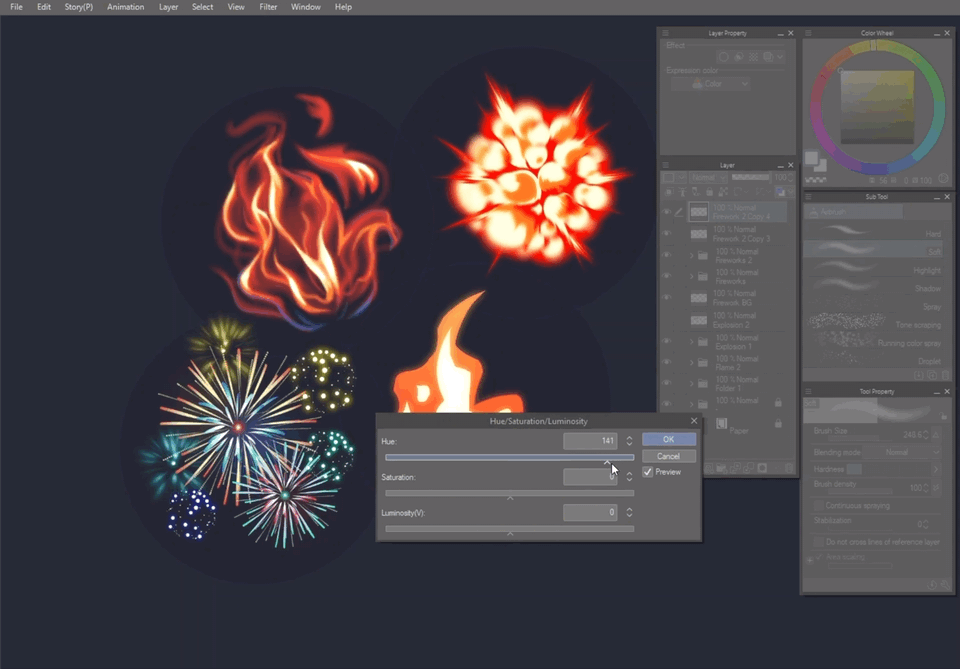Expand the Explosion 1 folder
The height and width of the screenshot is (669, 960).
tap(692, 342)
